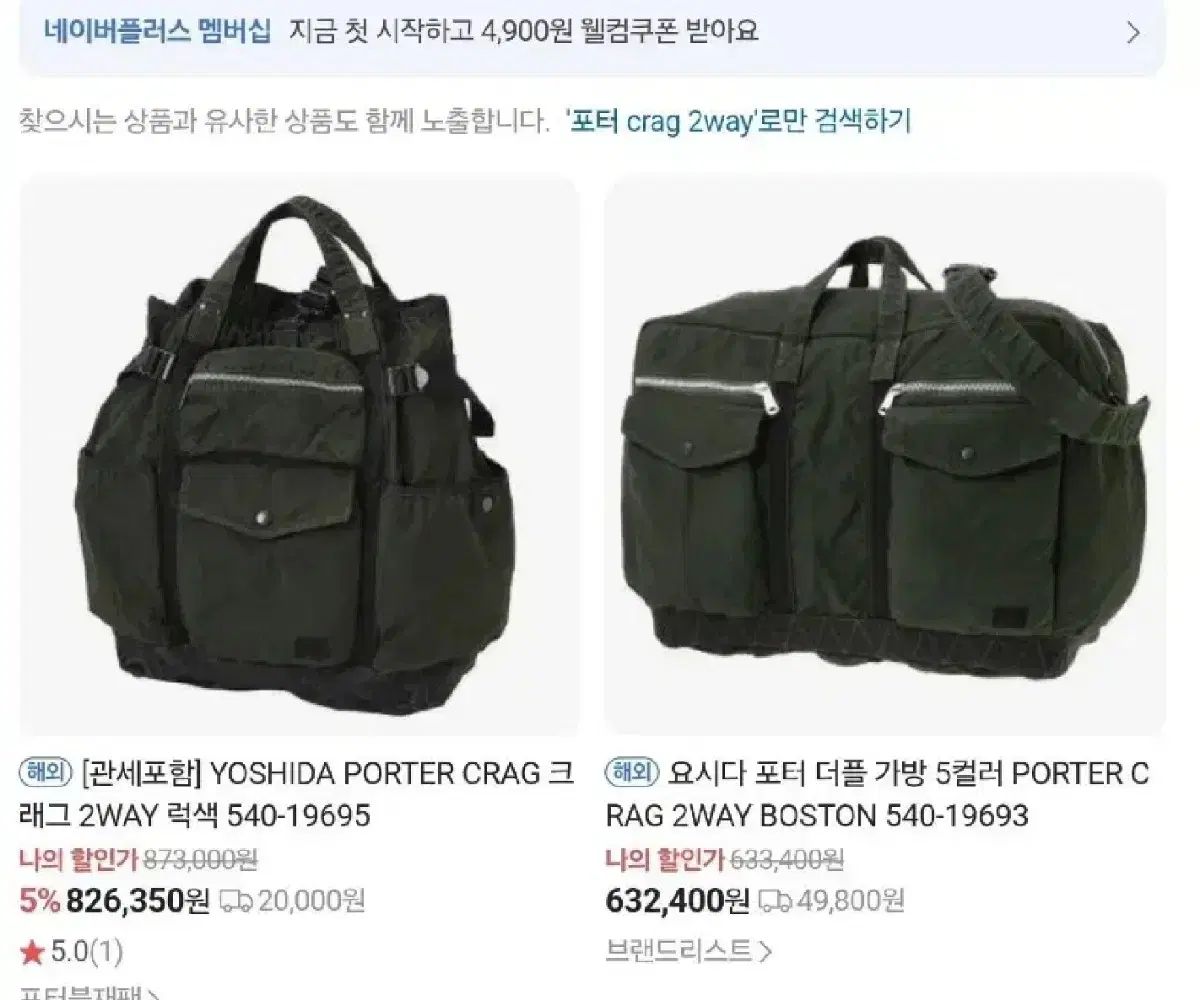
Task: Expand the chevron next to 브랜드리스트
Action: 765,951
